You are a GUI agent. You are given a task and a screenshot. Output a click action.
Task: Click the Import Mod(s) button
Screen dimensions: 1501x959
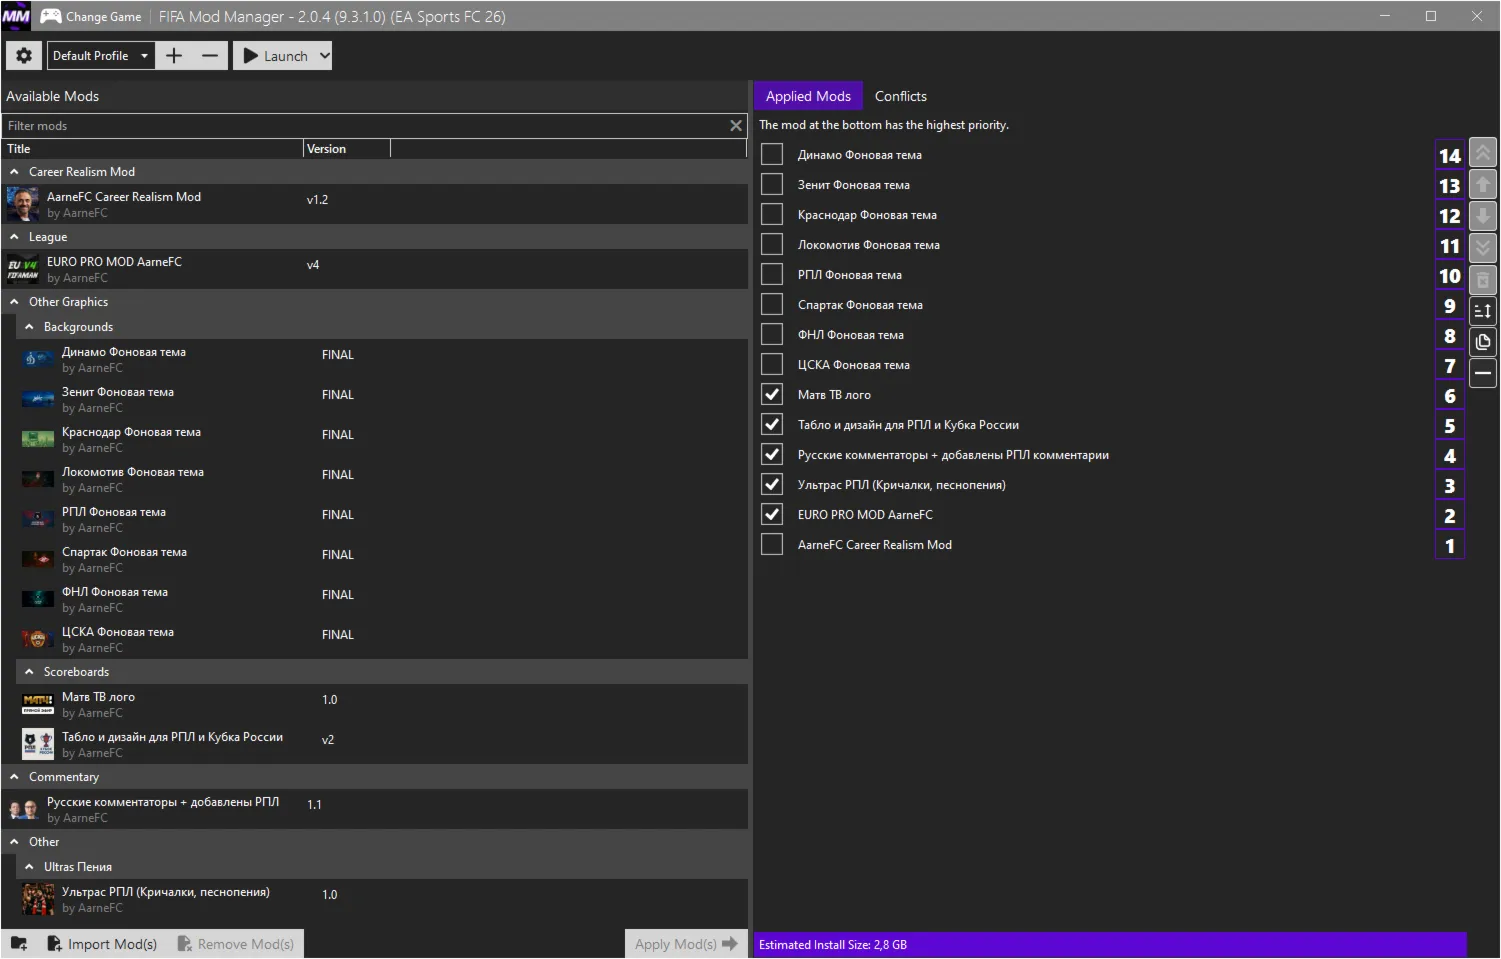tap(103, 944)
